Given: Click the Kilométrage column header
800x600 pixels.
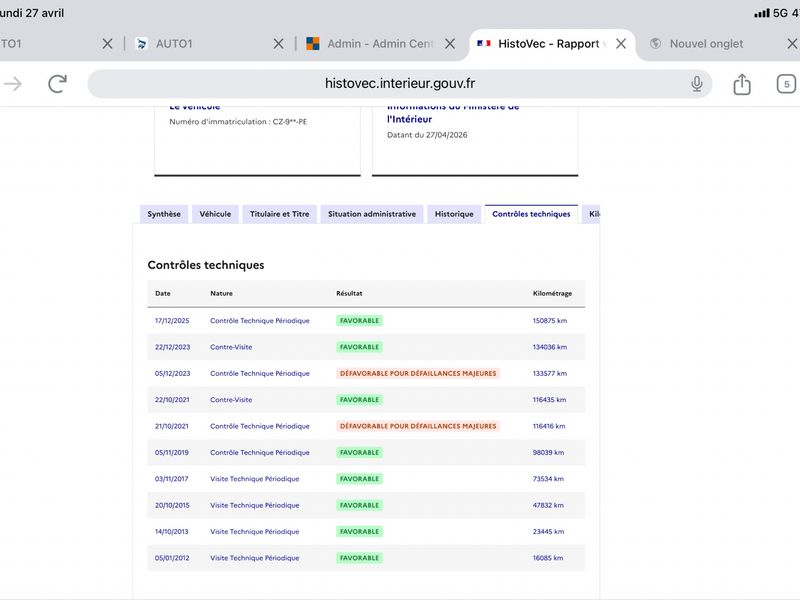Looking at the screenshot, I should click(552, 293).
